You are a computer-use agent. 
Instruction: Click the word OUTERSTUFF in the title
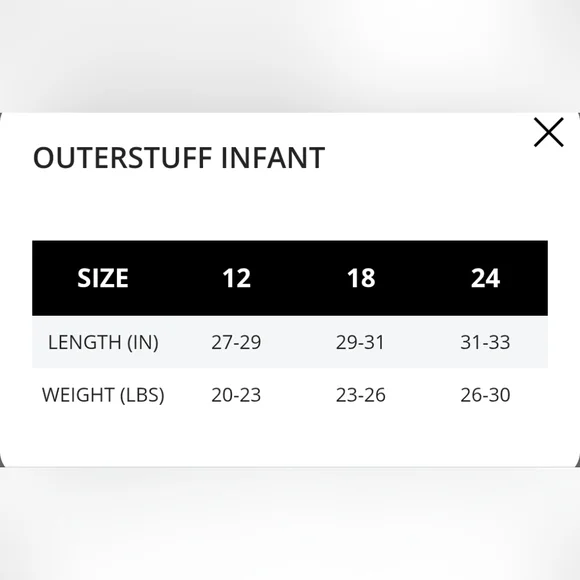pos(122,158)
